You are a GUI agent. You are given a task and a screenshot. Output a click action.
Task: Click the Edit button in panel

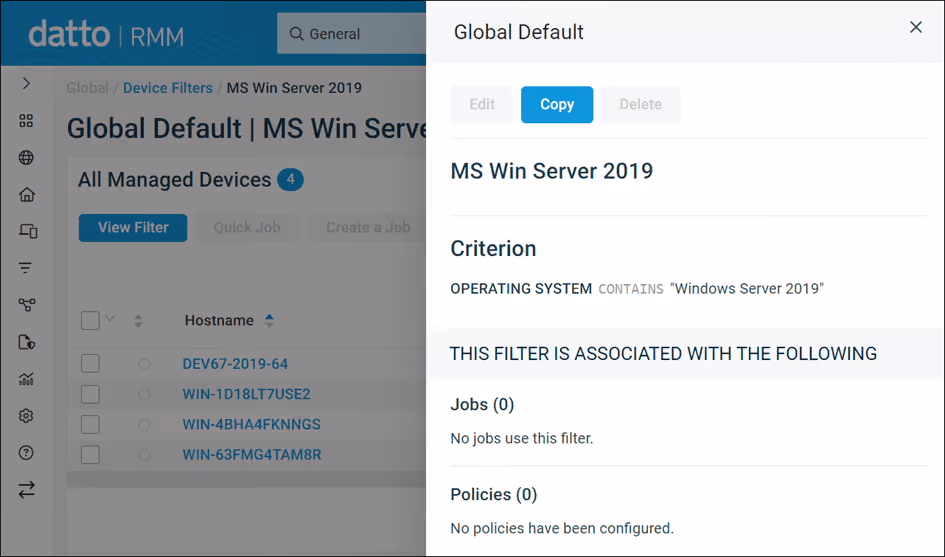pos(482,104)
